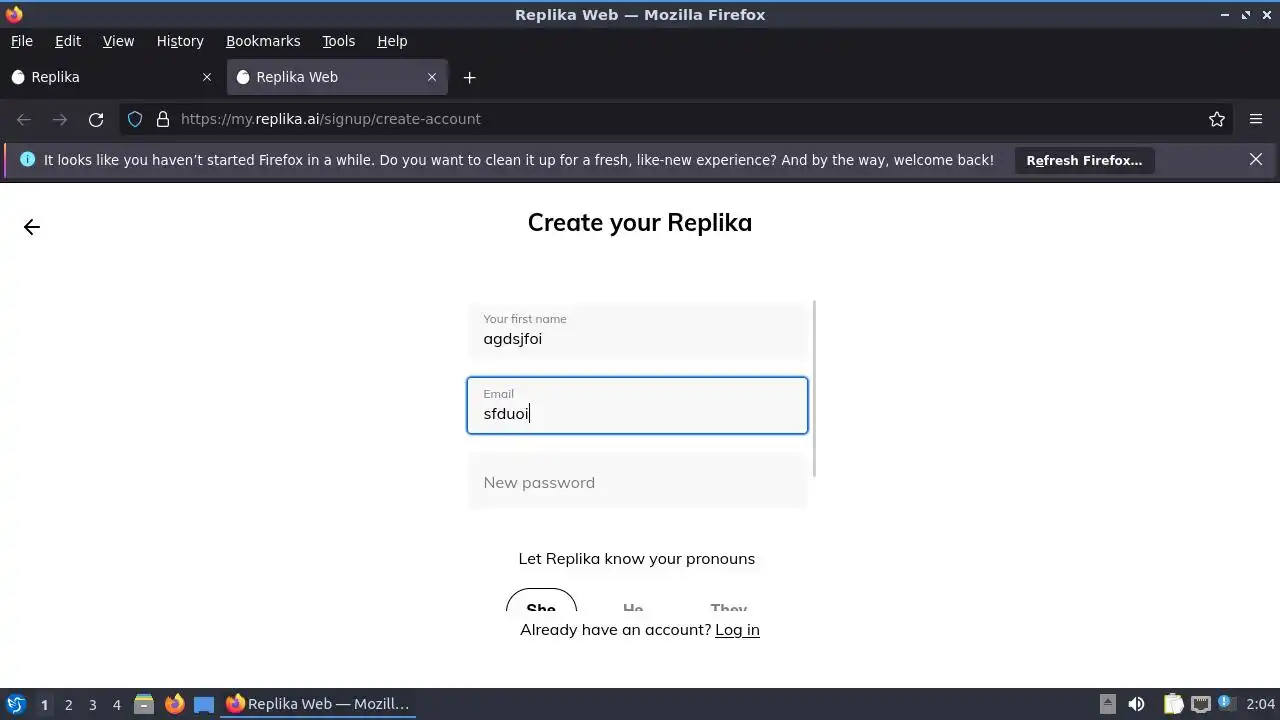Click Let Replika know your pronouns text
Viewport: 1280px width, 720px height.
637,559
